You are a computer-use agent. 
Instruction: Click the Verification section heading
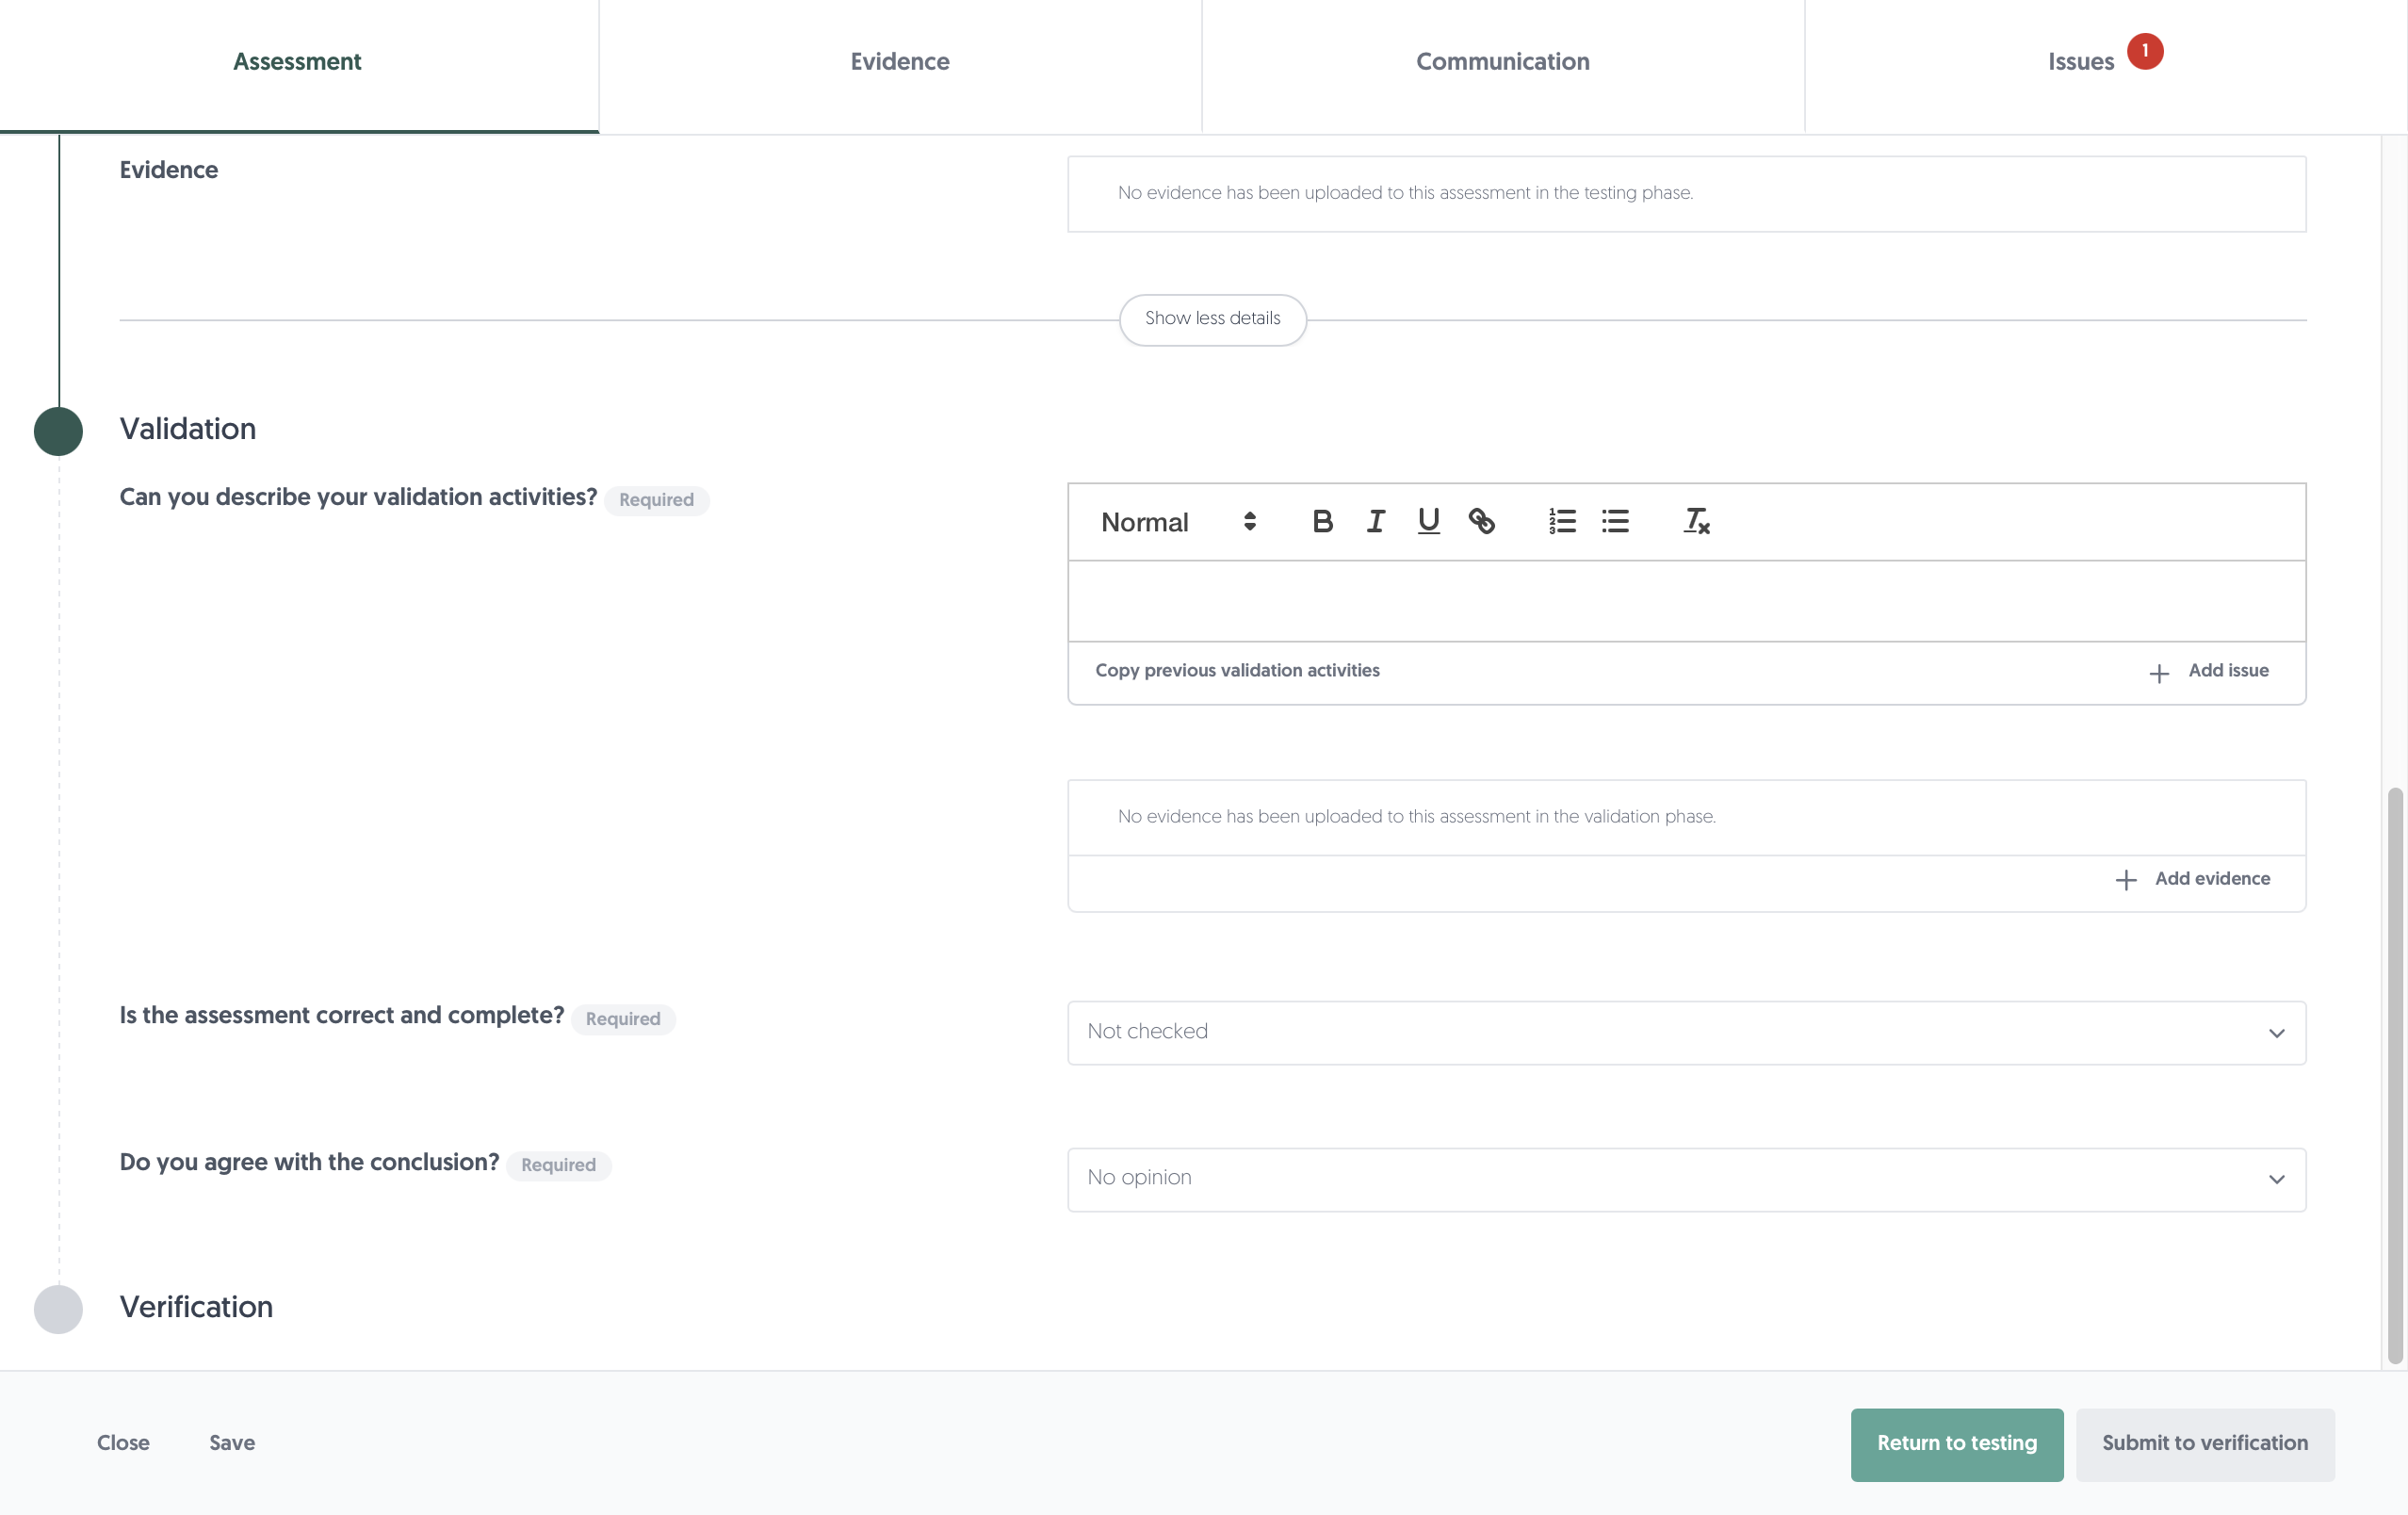point(196,1307)
